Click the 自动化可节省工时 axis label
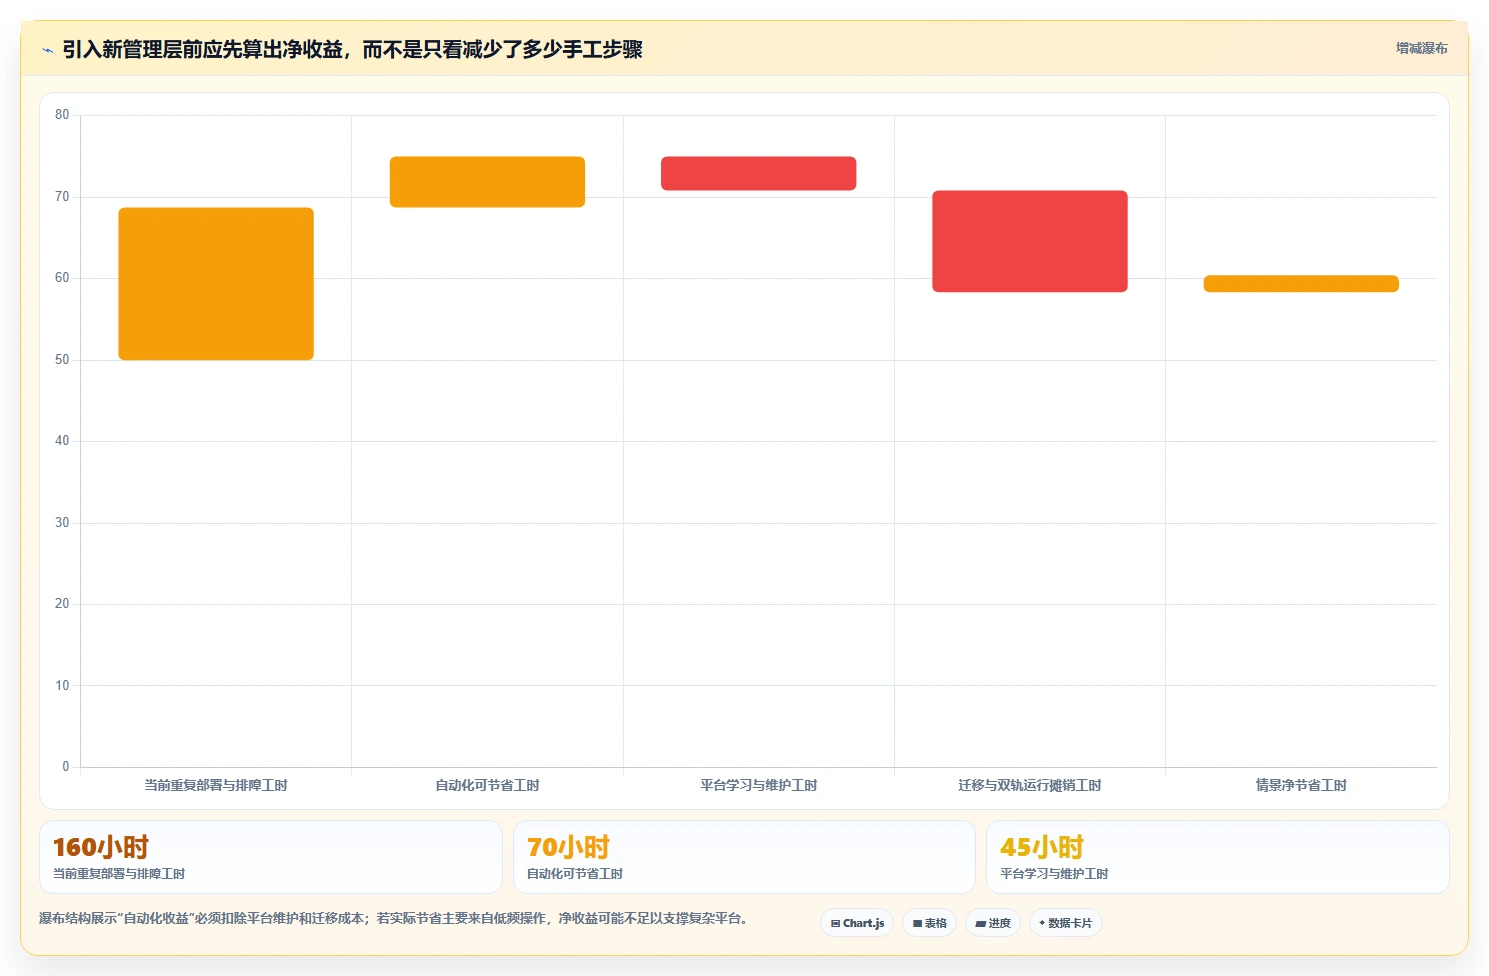 (x=487, y=785)
